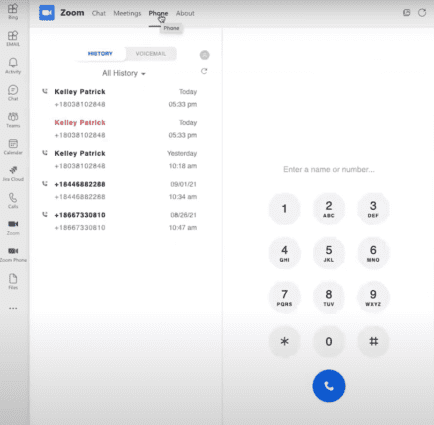Click the round profile icon near Voicemail
The width and height of the screenshot is (434, 425).
(x=205, y=55)
